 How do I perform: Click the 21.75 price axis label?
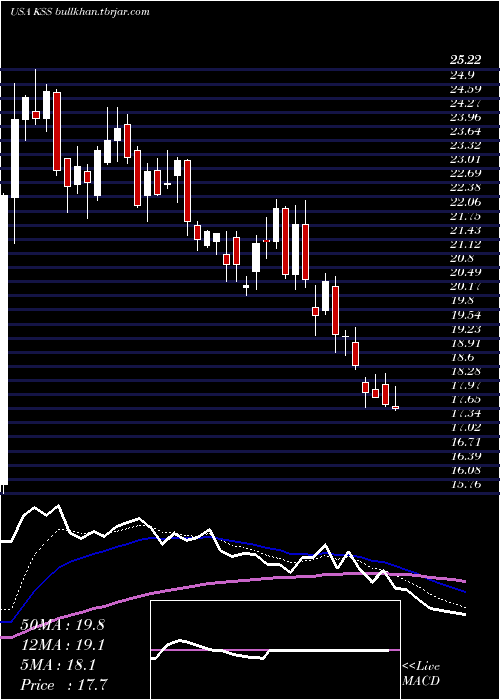pos(466,217)
